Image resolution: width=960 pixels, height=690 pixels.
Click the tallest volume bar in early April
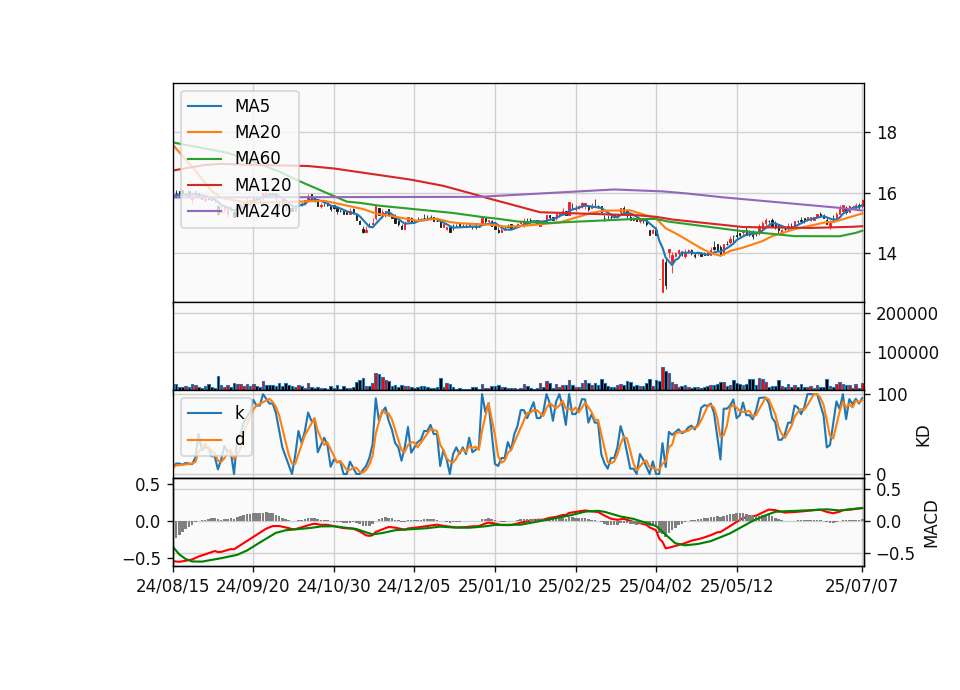pyautogui.click(x=662, y=378)
